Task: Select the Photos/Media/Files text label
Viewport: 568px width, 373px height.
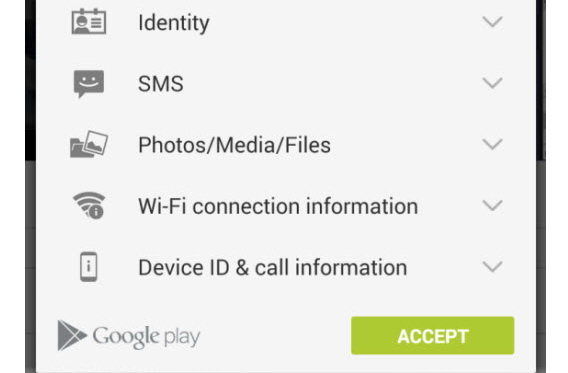Action: click(x=234, y=145)
